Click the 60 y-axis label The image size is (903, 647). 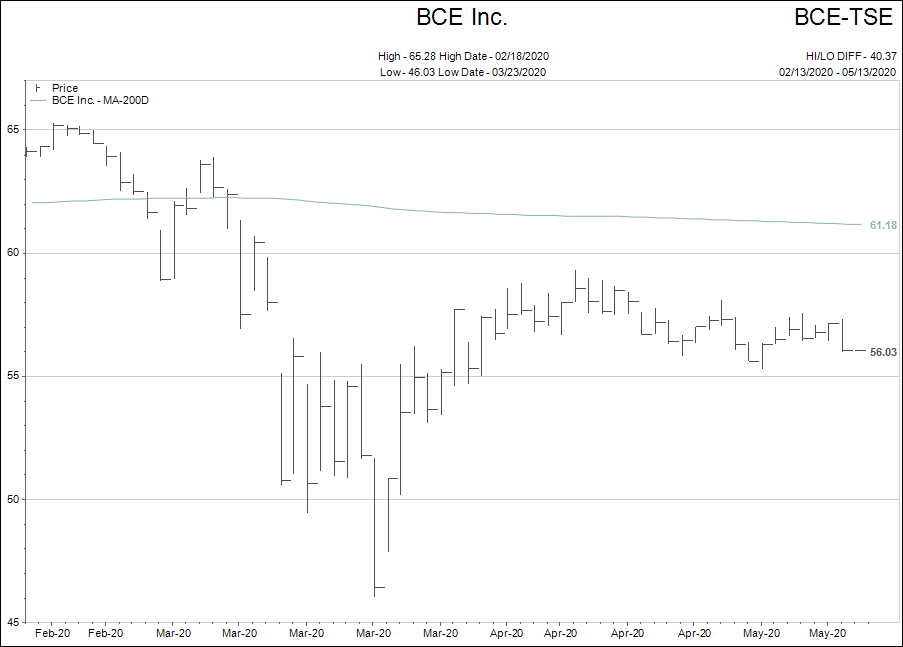point(14,253)
